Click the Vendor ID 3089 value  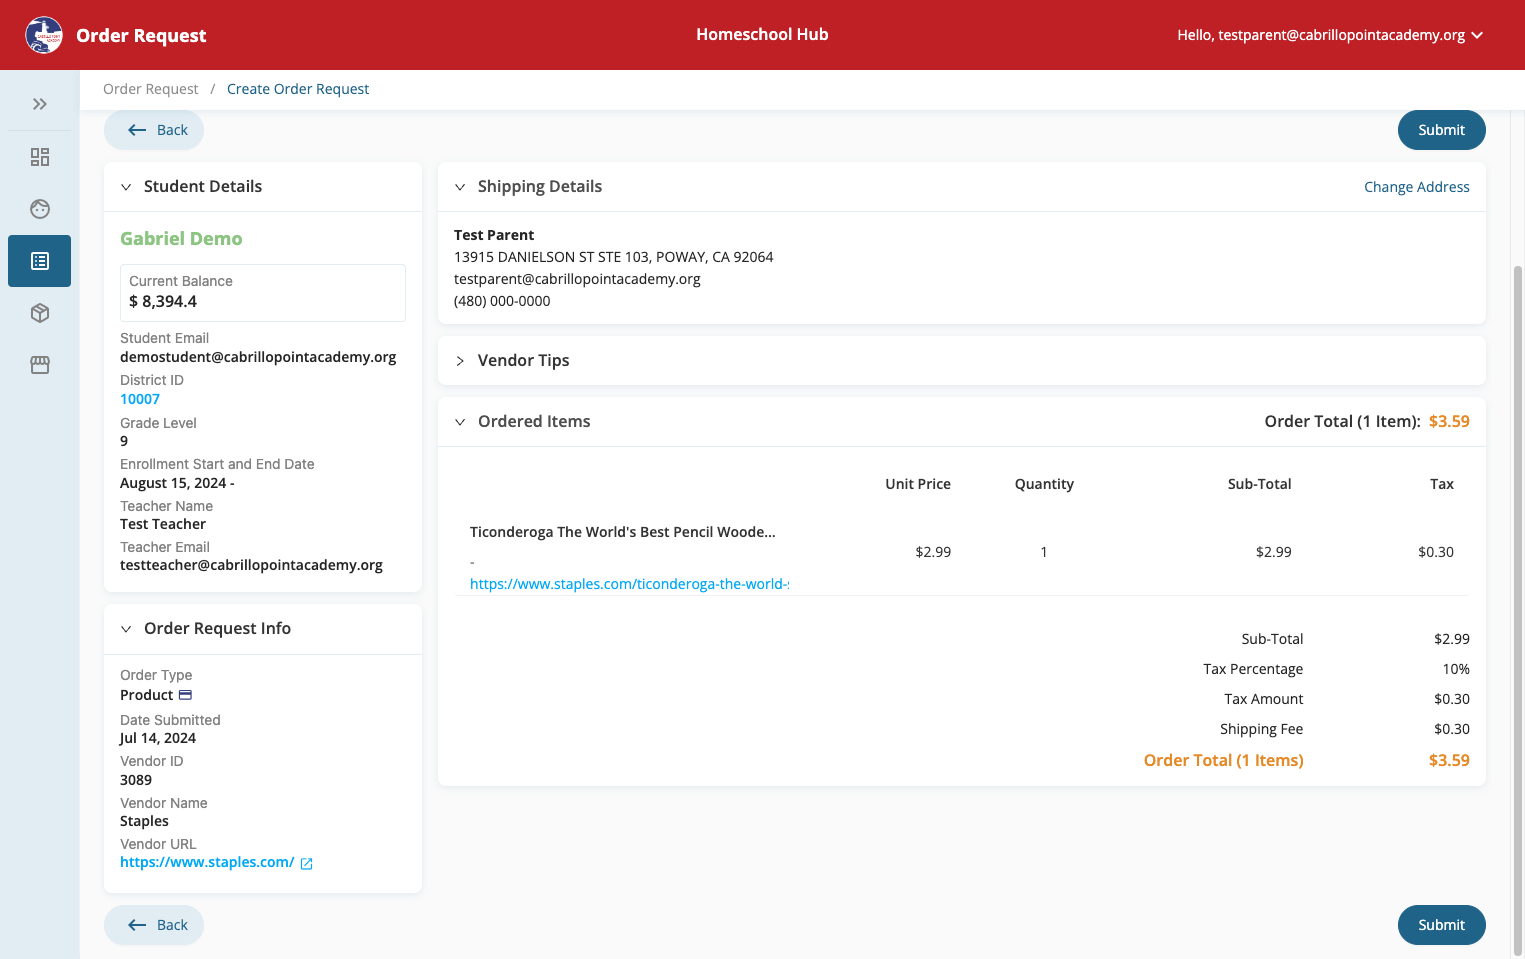[x=136, y=780]
